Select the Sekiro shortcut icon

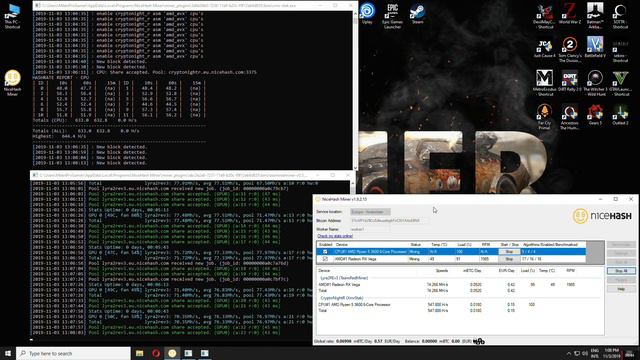click(620, 50)
